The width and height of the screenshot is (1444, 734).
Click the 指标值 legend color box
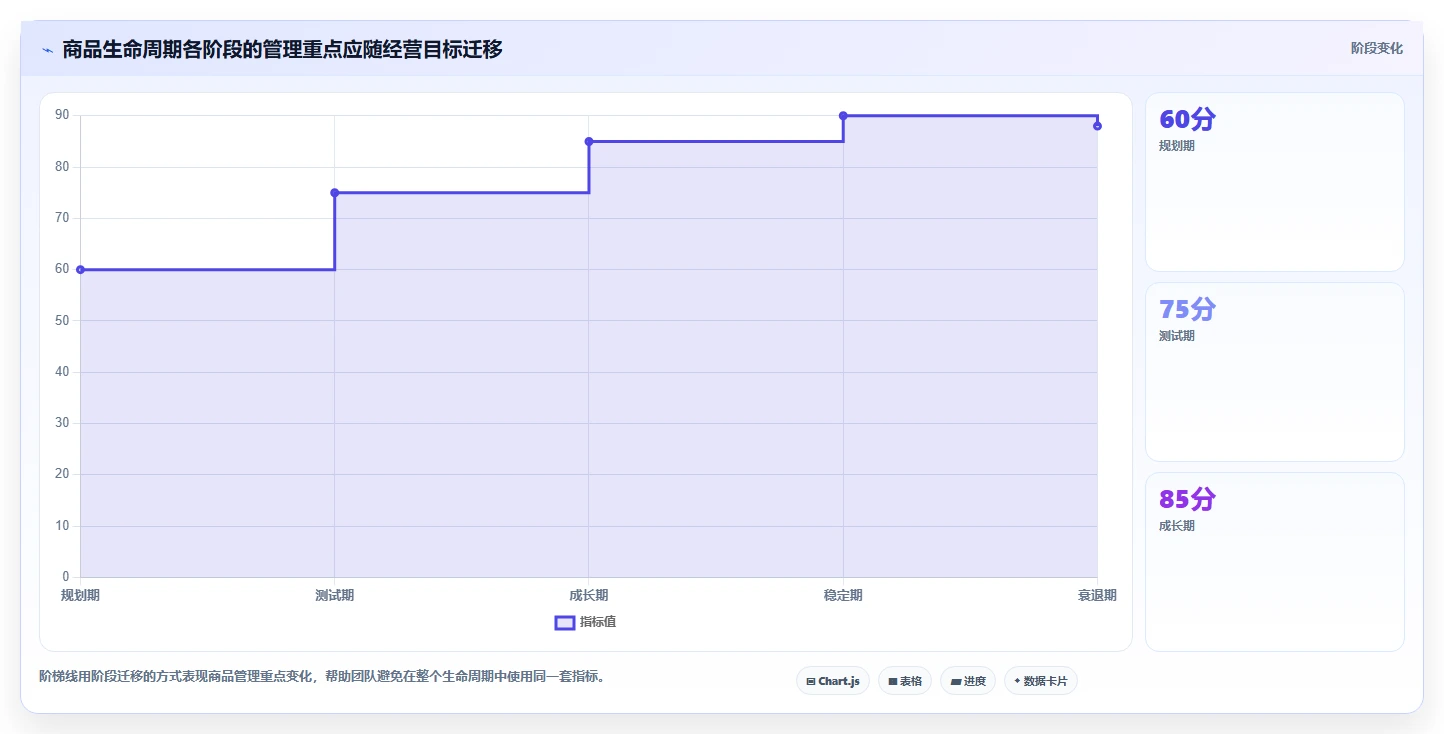pyautogui.click(x=564, y=622)
